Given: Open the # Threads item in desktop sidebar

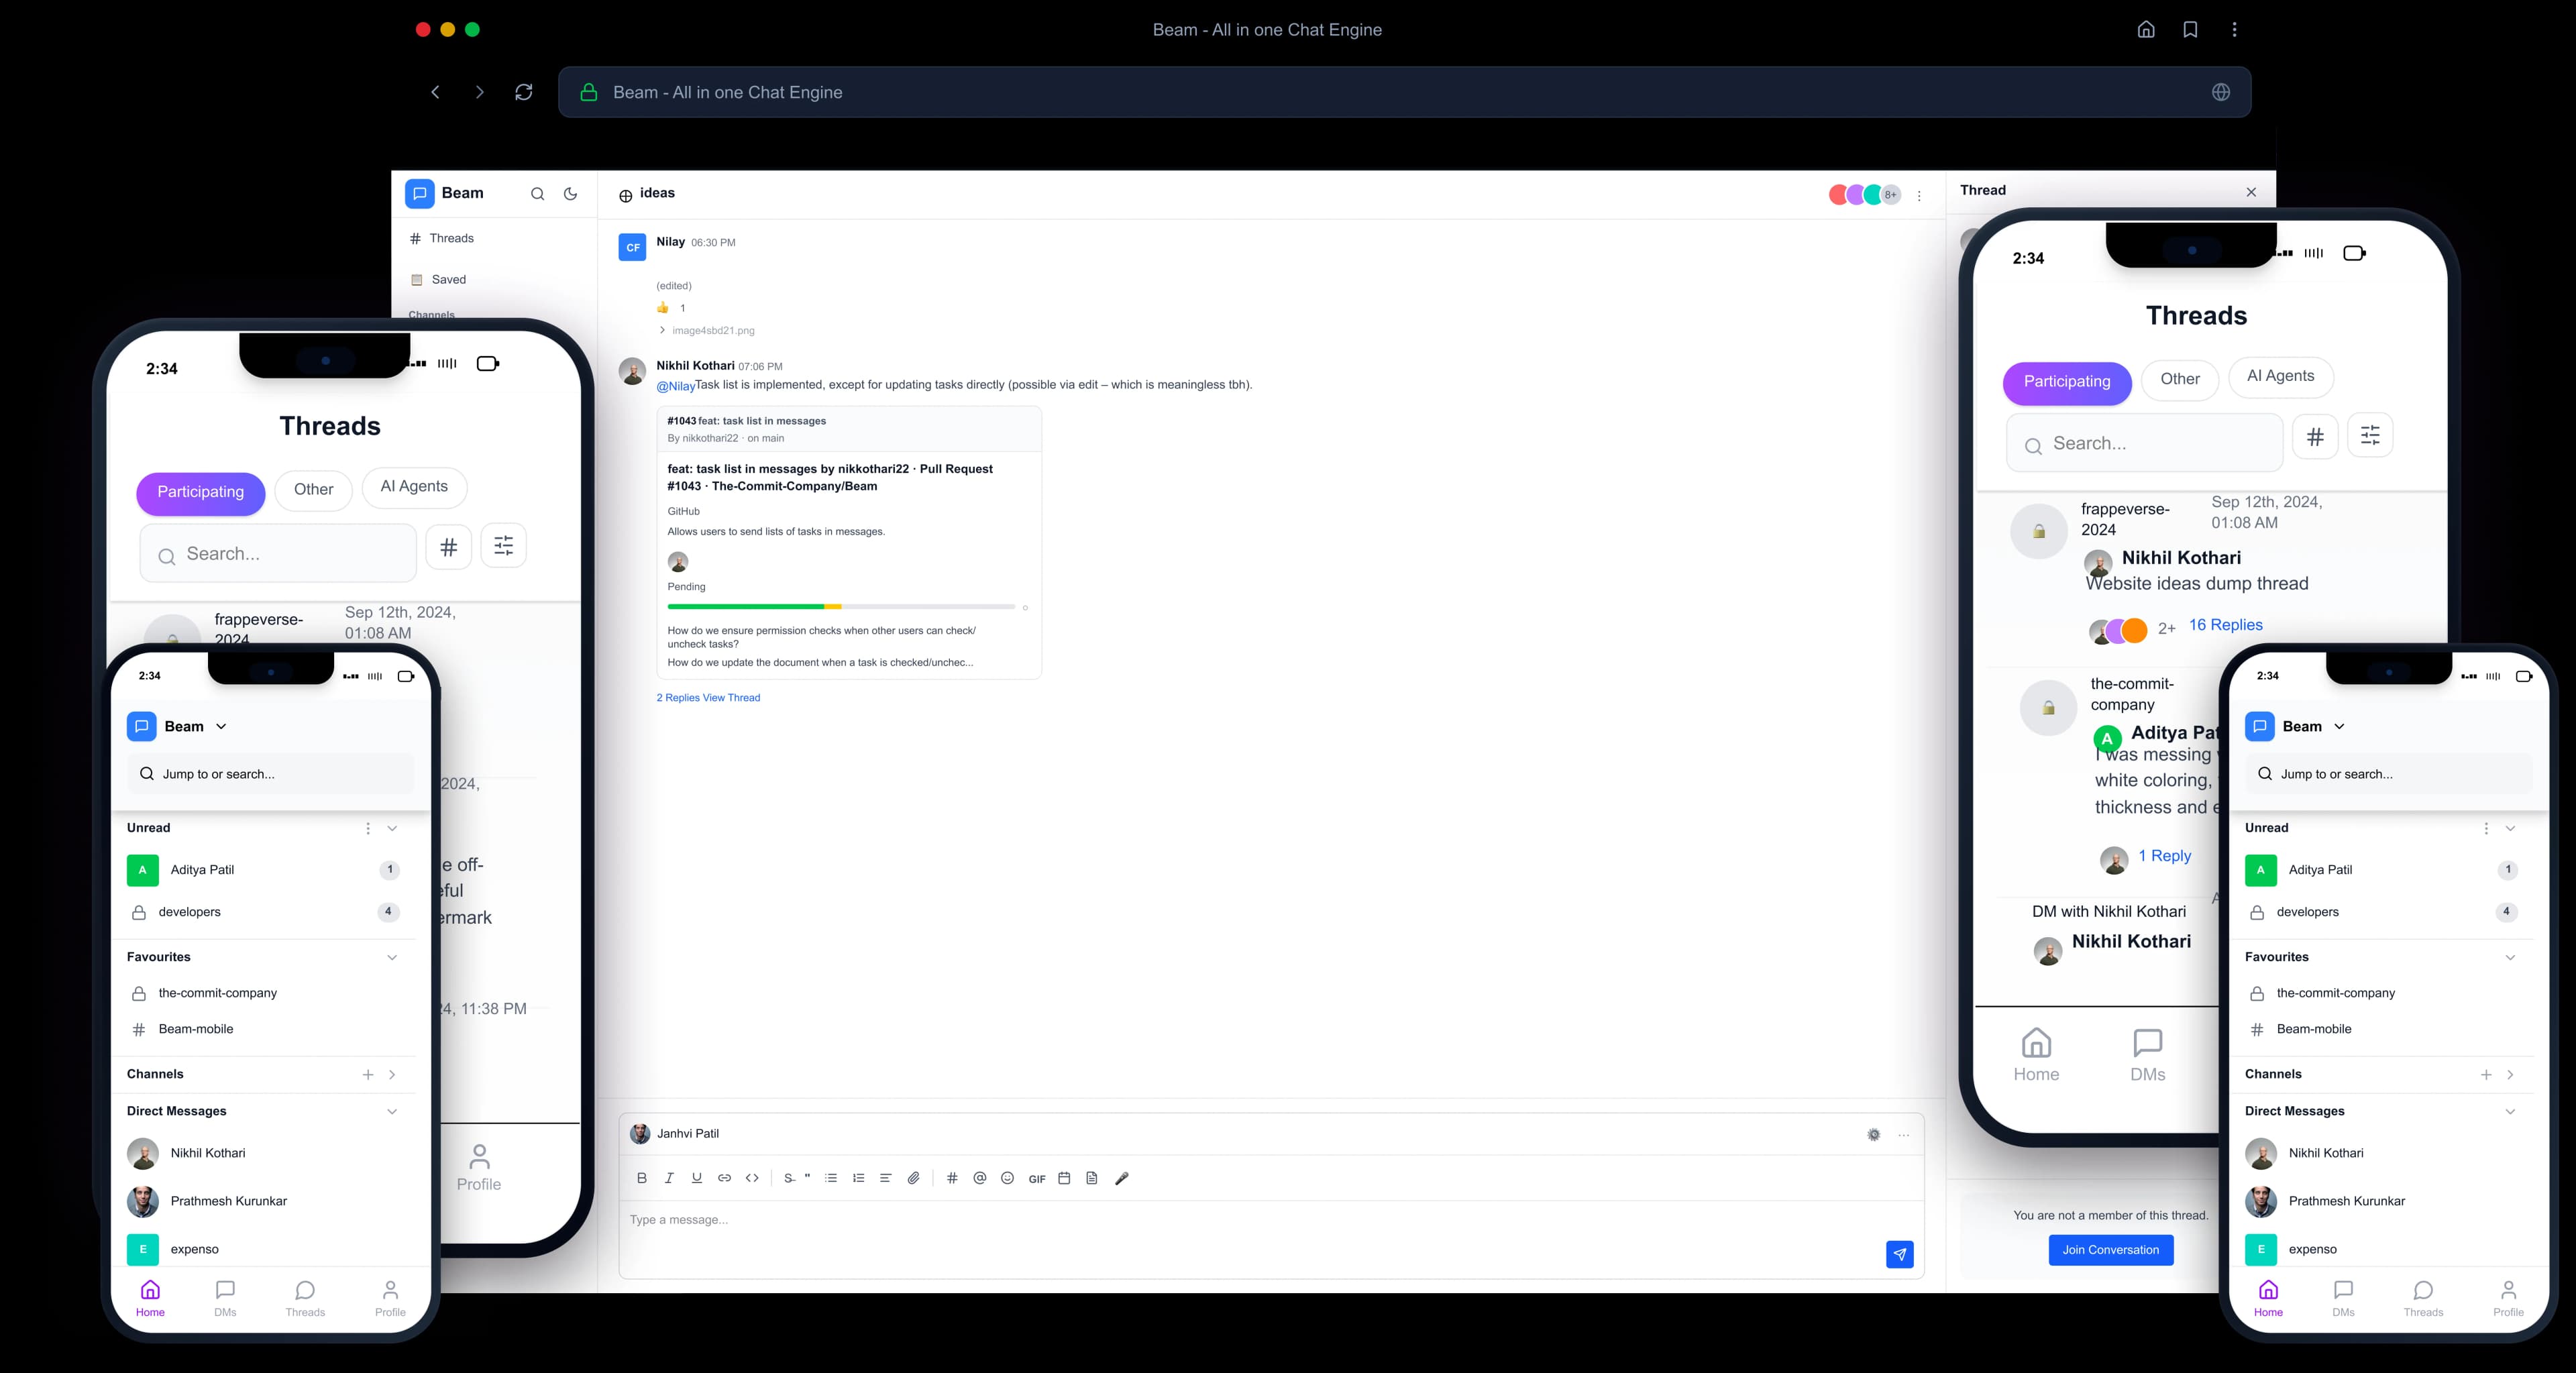Looking at the screenshot, I should click(x=450, y=238).
